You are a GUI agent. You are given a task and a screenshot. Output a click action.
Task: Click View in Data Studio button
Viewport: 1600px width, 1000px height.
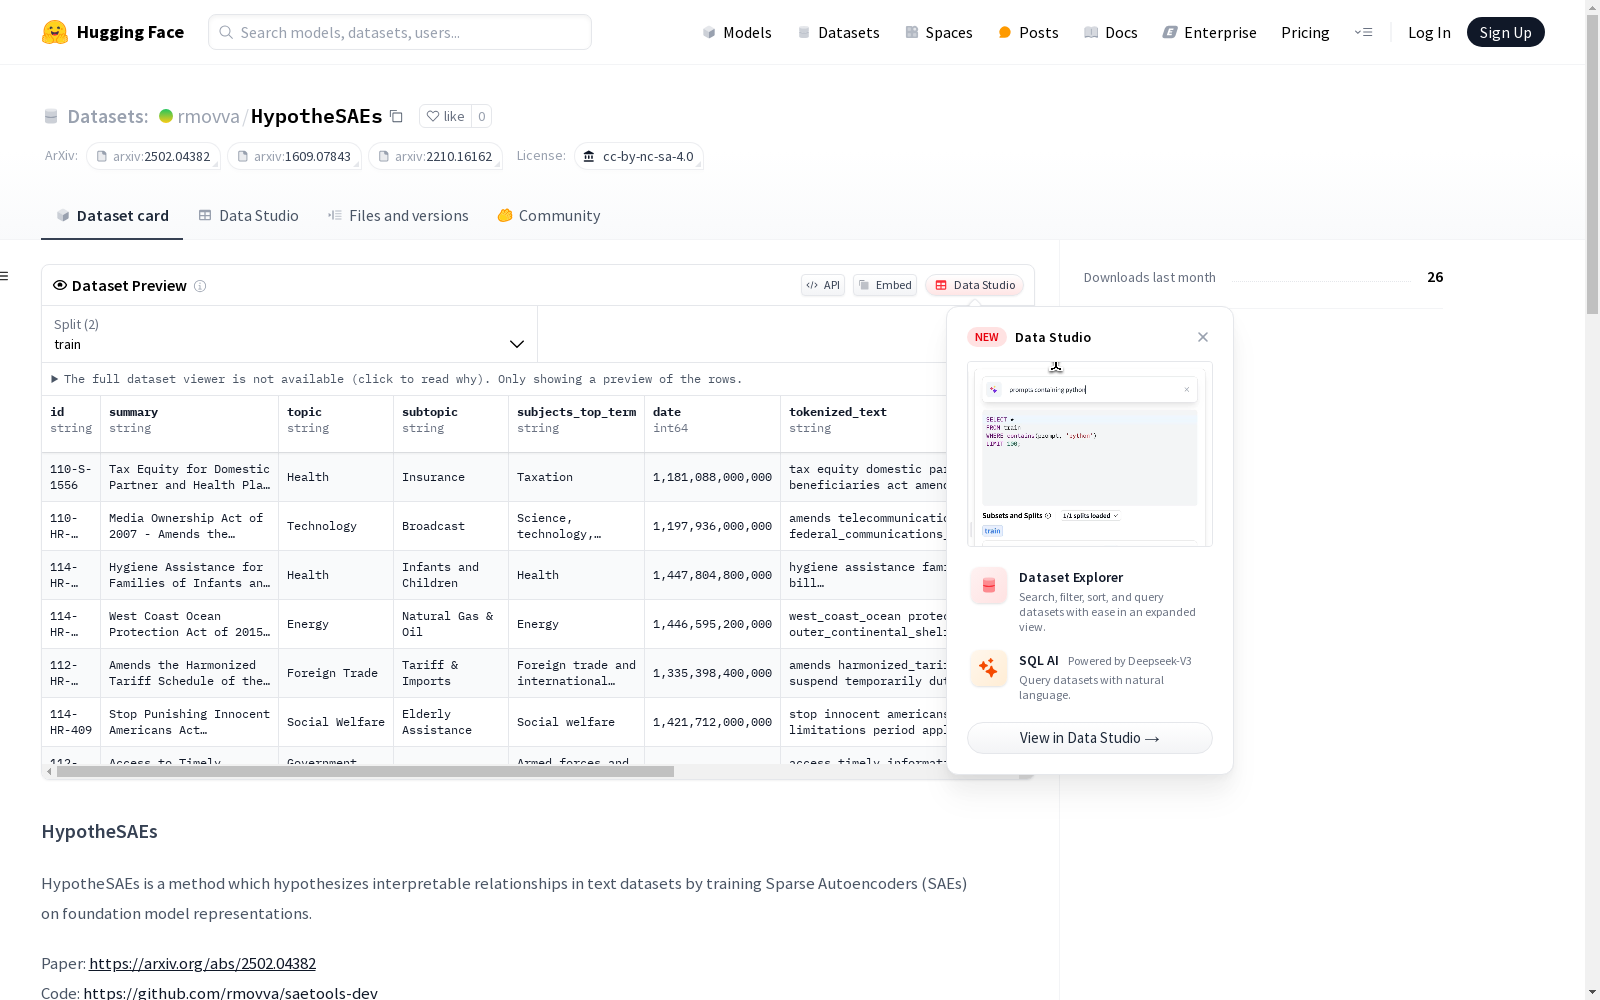pos(1090,738)
